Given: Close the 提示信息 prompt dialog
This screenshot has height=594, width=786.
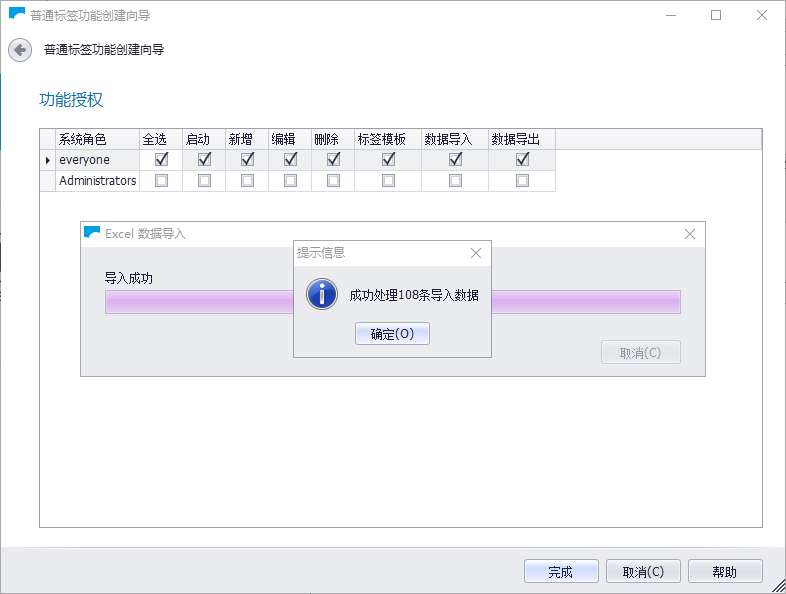Looking at the screenshot, I should tap(476, 253).
